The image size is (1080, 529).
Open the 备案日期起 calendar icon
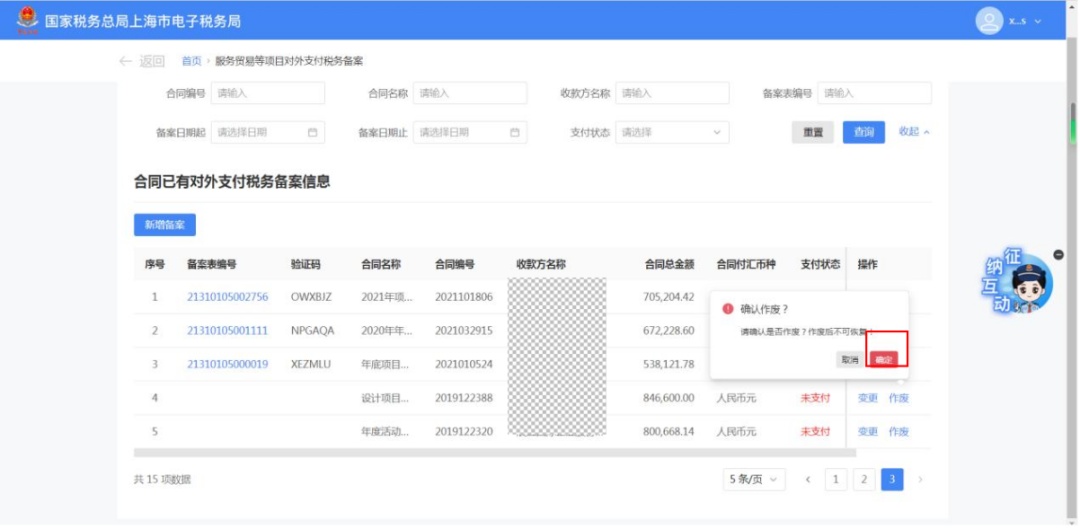[x=312, y=132]
